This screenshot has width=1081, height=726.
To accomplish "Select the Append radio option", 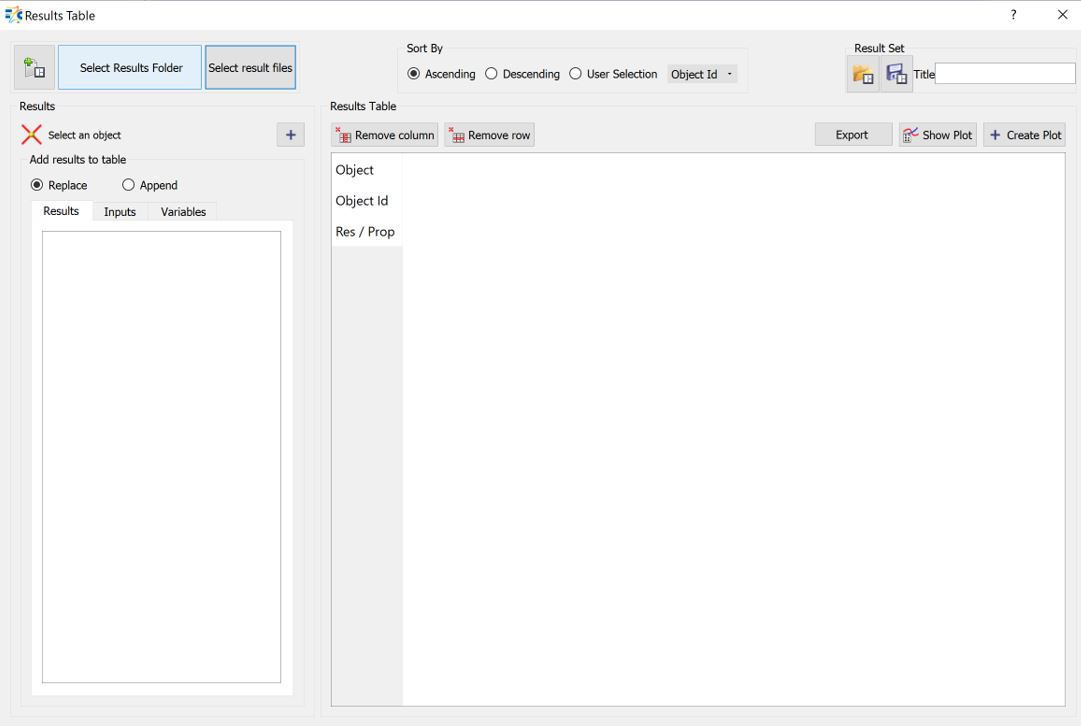I will (128, 185).
